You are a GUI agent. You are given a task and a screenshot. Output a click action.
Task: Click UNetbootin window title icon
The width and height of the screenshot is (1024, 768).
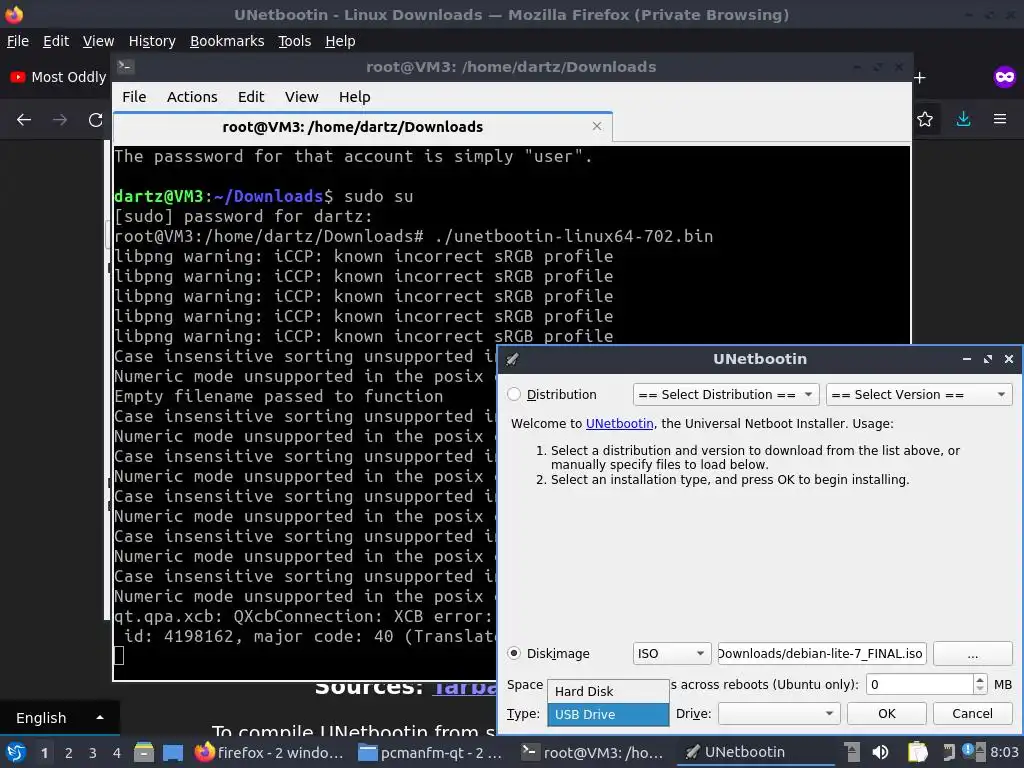click(513, 359)
